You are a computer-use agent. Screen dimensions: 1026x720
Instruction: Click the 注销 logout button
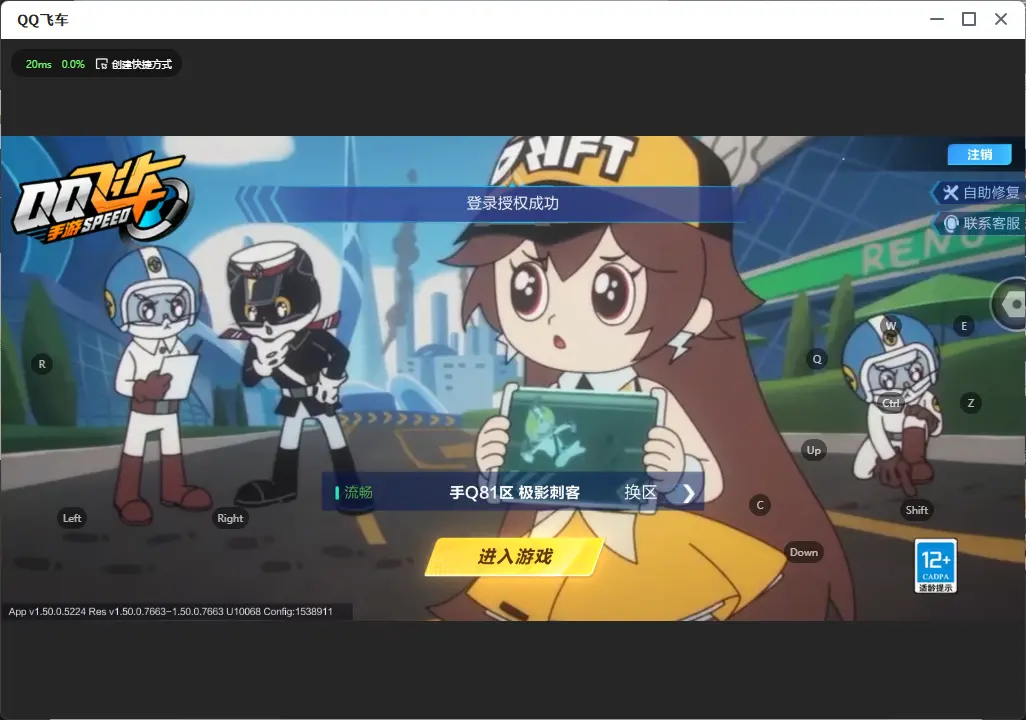980,154
